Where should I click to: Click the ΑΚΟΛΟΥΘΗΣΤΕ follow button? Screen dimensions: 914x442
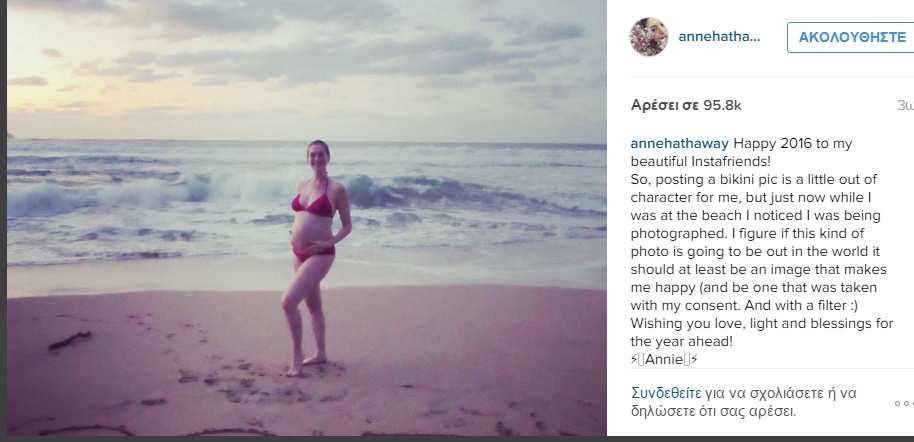click(x=852, y=37)
